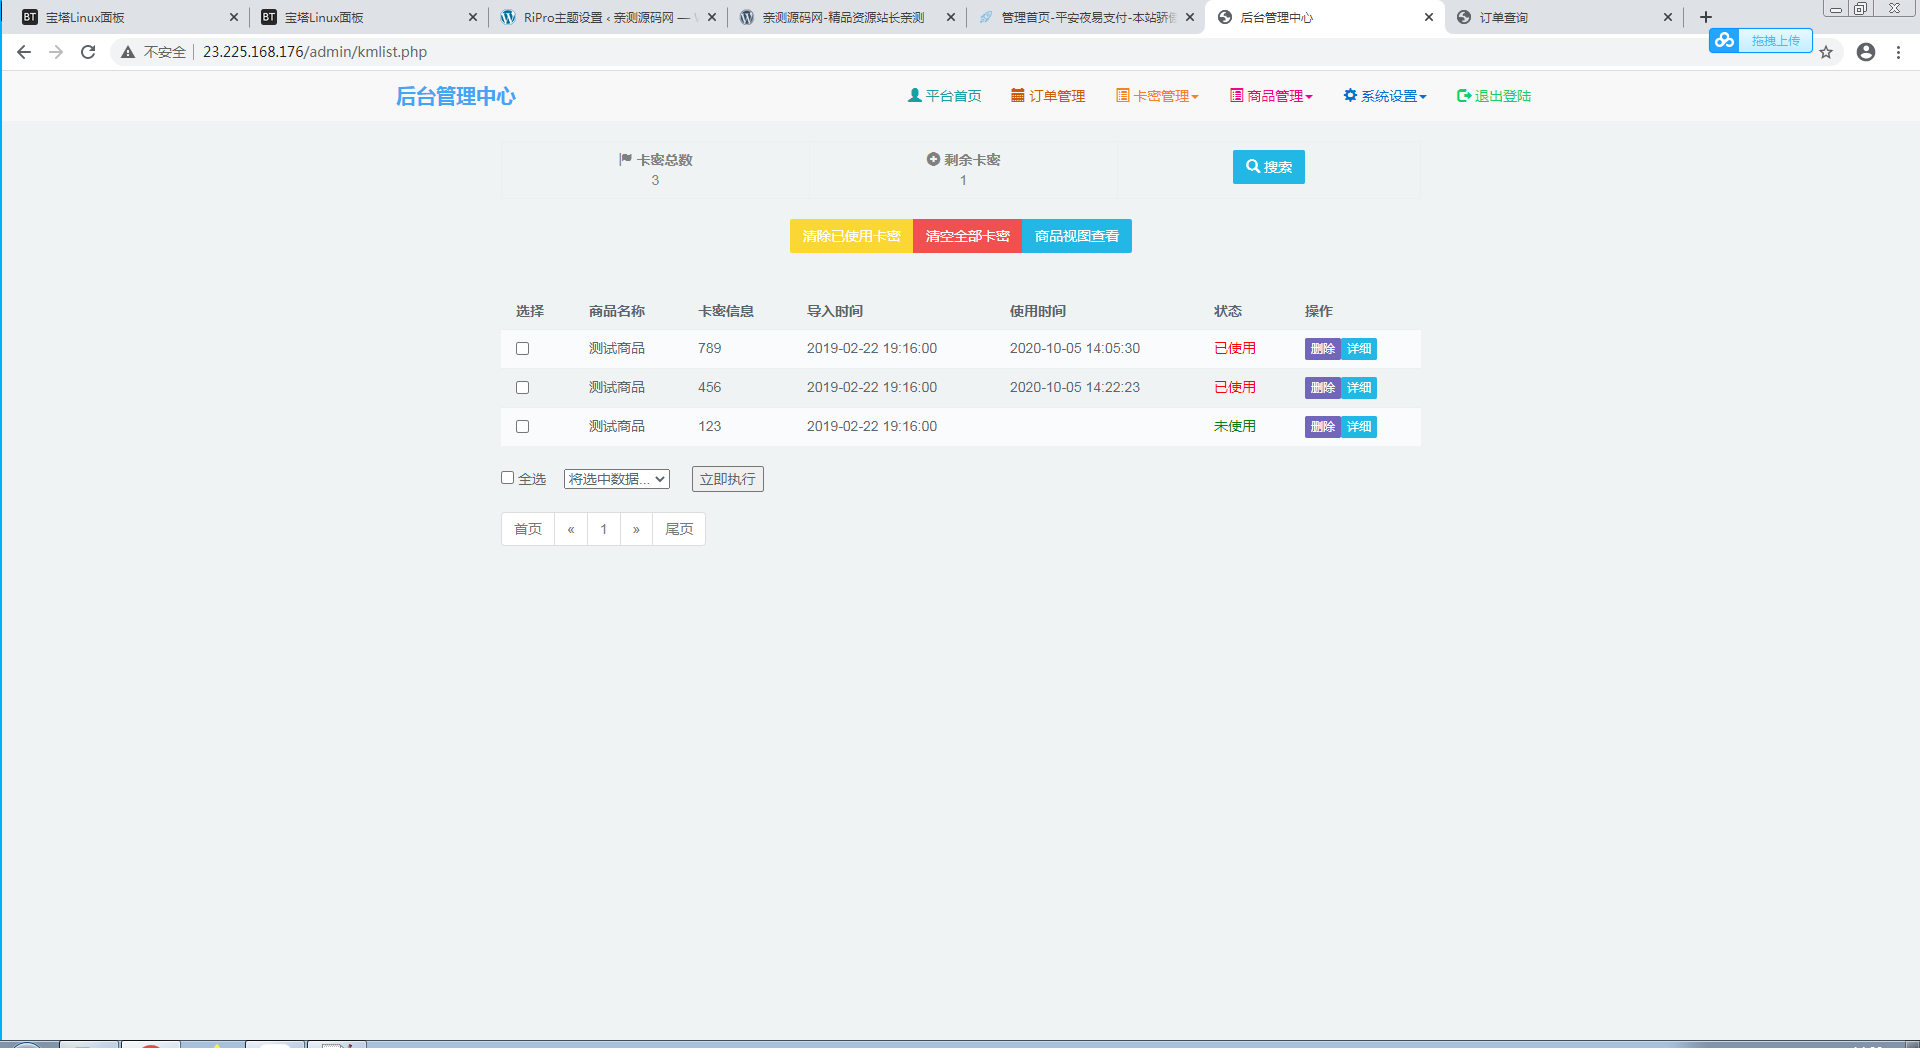Screen dimensions: 1920x1048
Task: Click the not-secure warning icon
Action: click(x=128, y=52)
